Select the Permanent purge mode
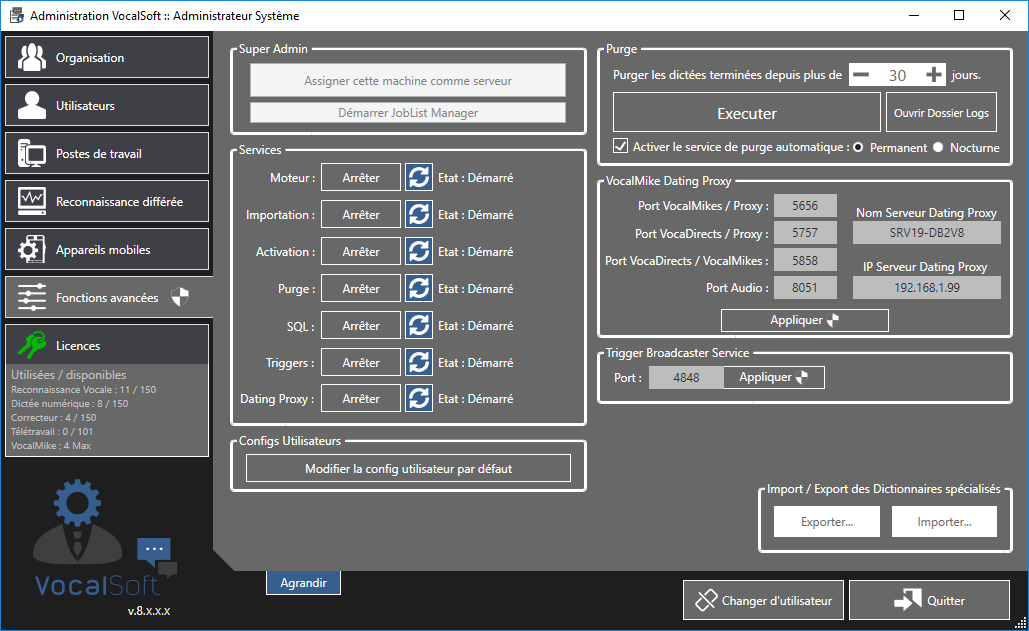This screenshot has height=631, width=1029. pos(858,148)
